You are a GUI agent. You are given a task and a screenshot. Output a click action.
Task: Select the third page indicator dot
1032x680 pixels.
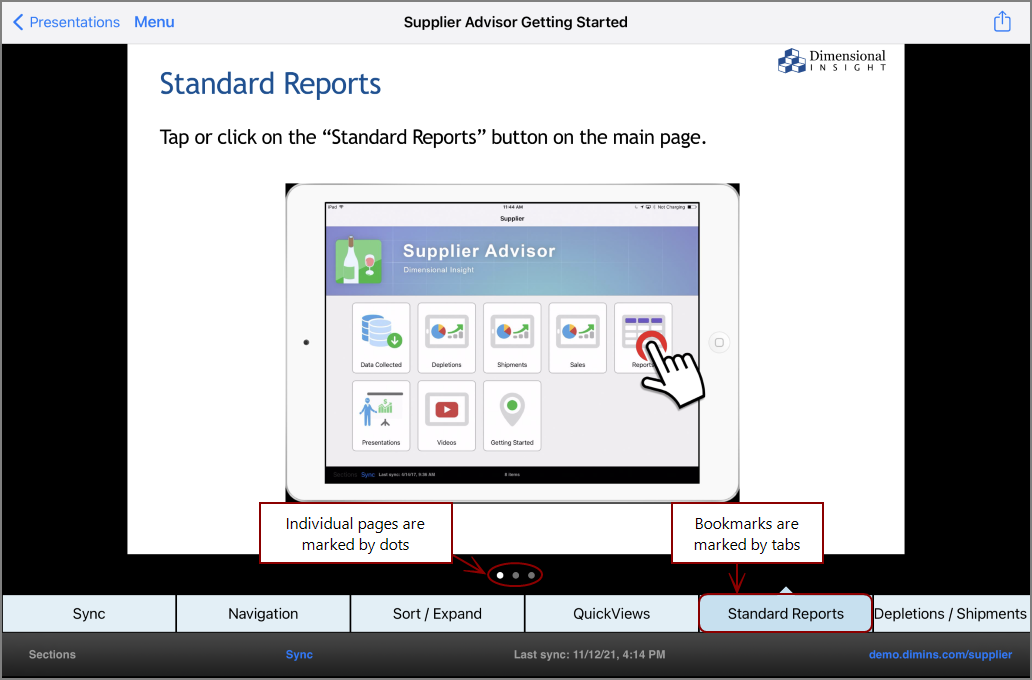click(530, 575)
